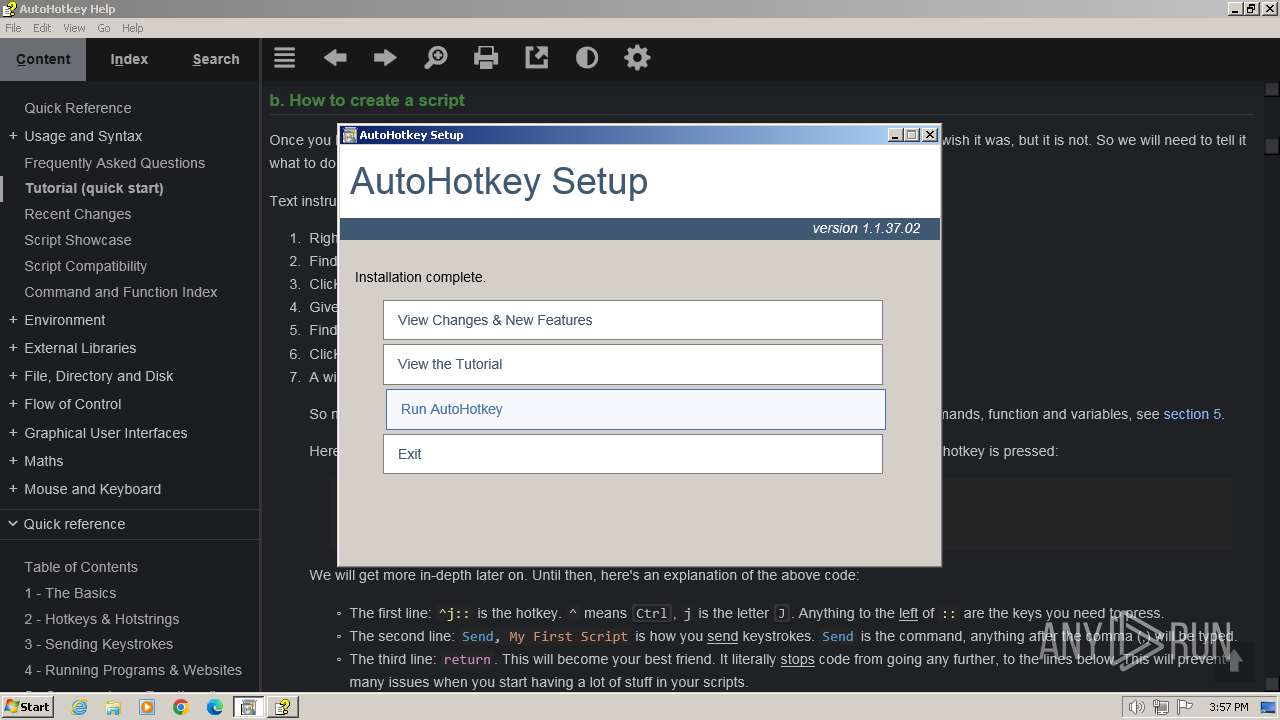Open Google Chrome from the taskbar
1280x720 pixels.
click(x=181, y=707)
